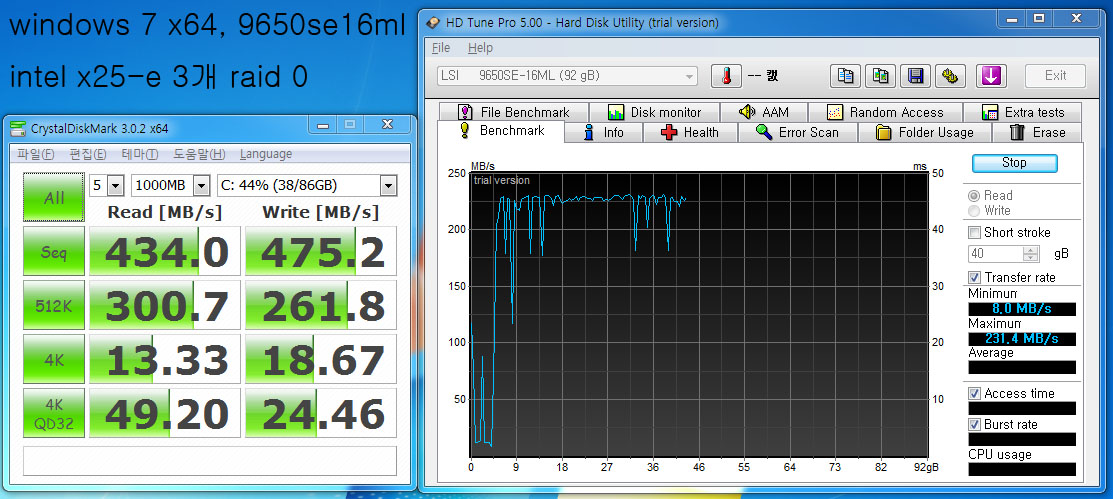1113x499 pixels.
Task: Click the 4K QD32 test button
Action: (x=54, y=413)
